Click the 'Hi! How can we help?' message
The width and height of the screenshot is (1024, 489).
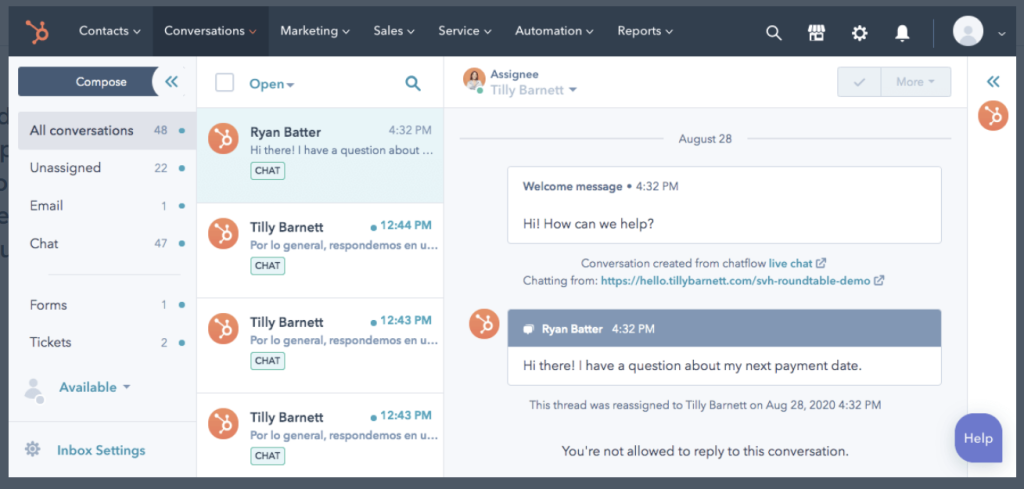click(x=588, y=224)
